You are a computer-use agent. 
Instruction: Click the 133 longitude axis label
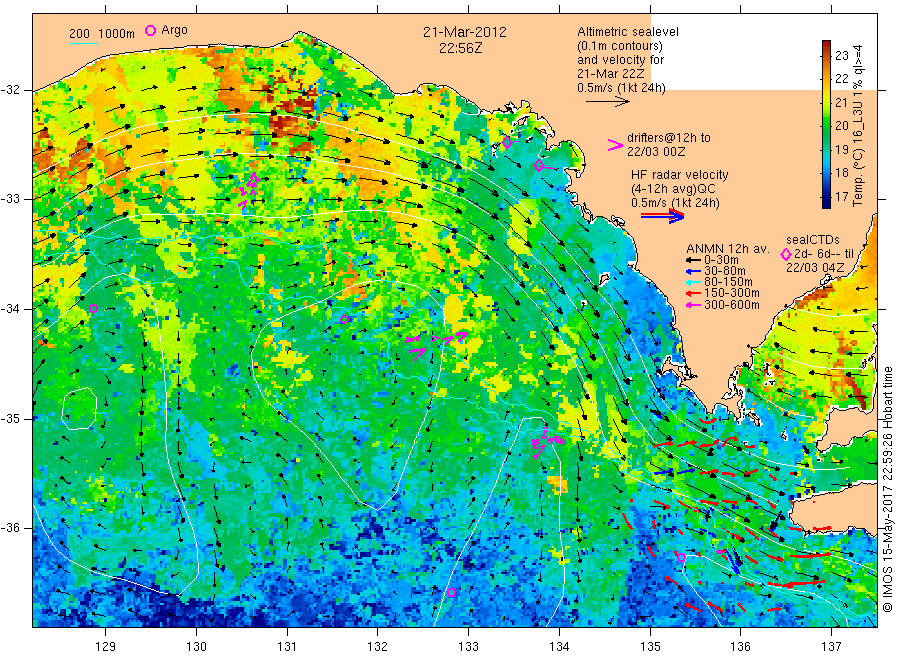pyautogui.click(x=468, y=646)
